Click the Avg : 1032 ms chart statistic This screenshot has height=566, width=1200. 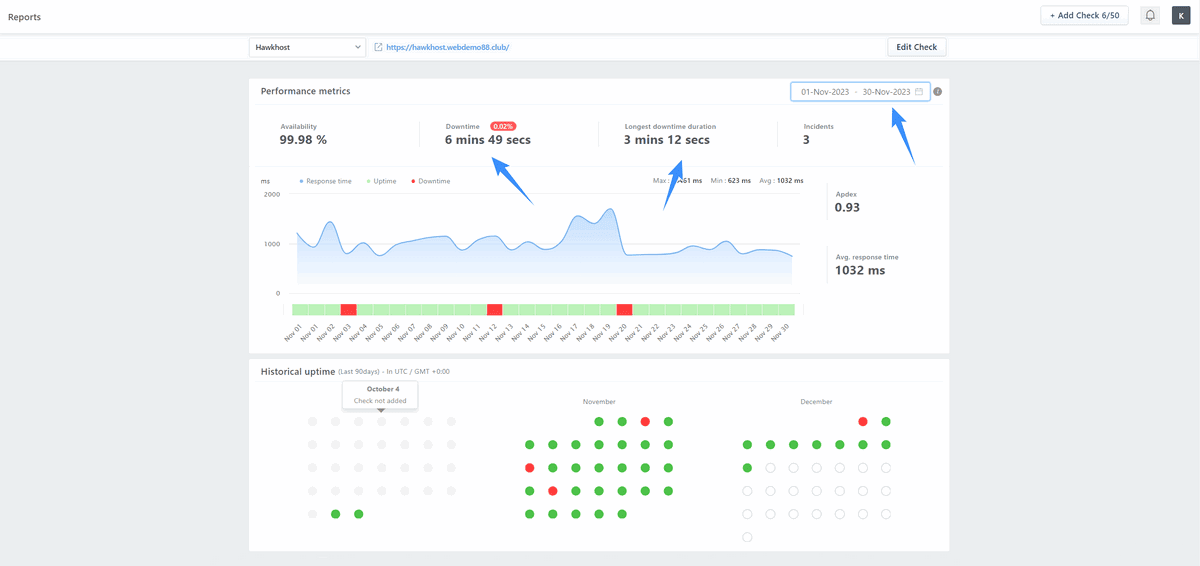781,181
